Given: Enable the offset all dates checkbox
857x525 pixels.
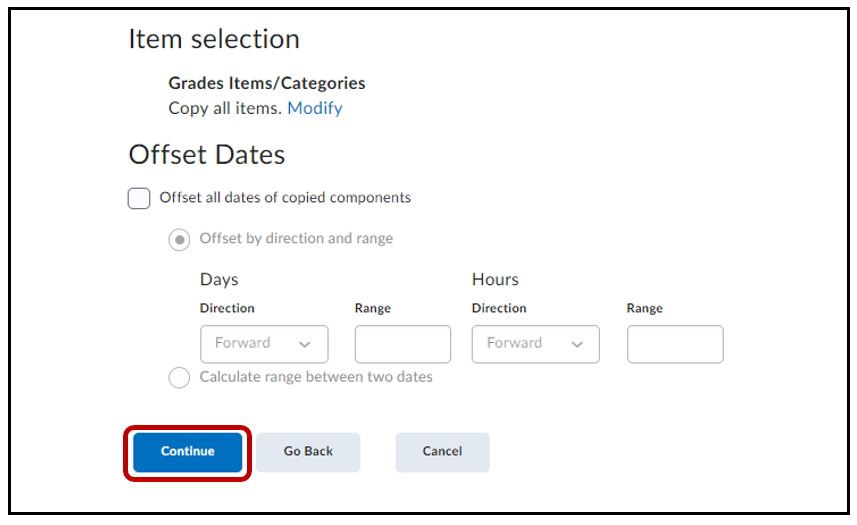Looking at the screenshot, I should pos(139,198).
